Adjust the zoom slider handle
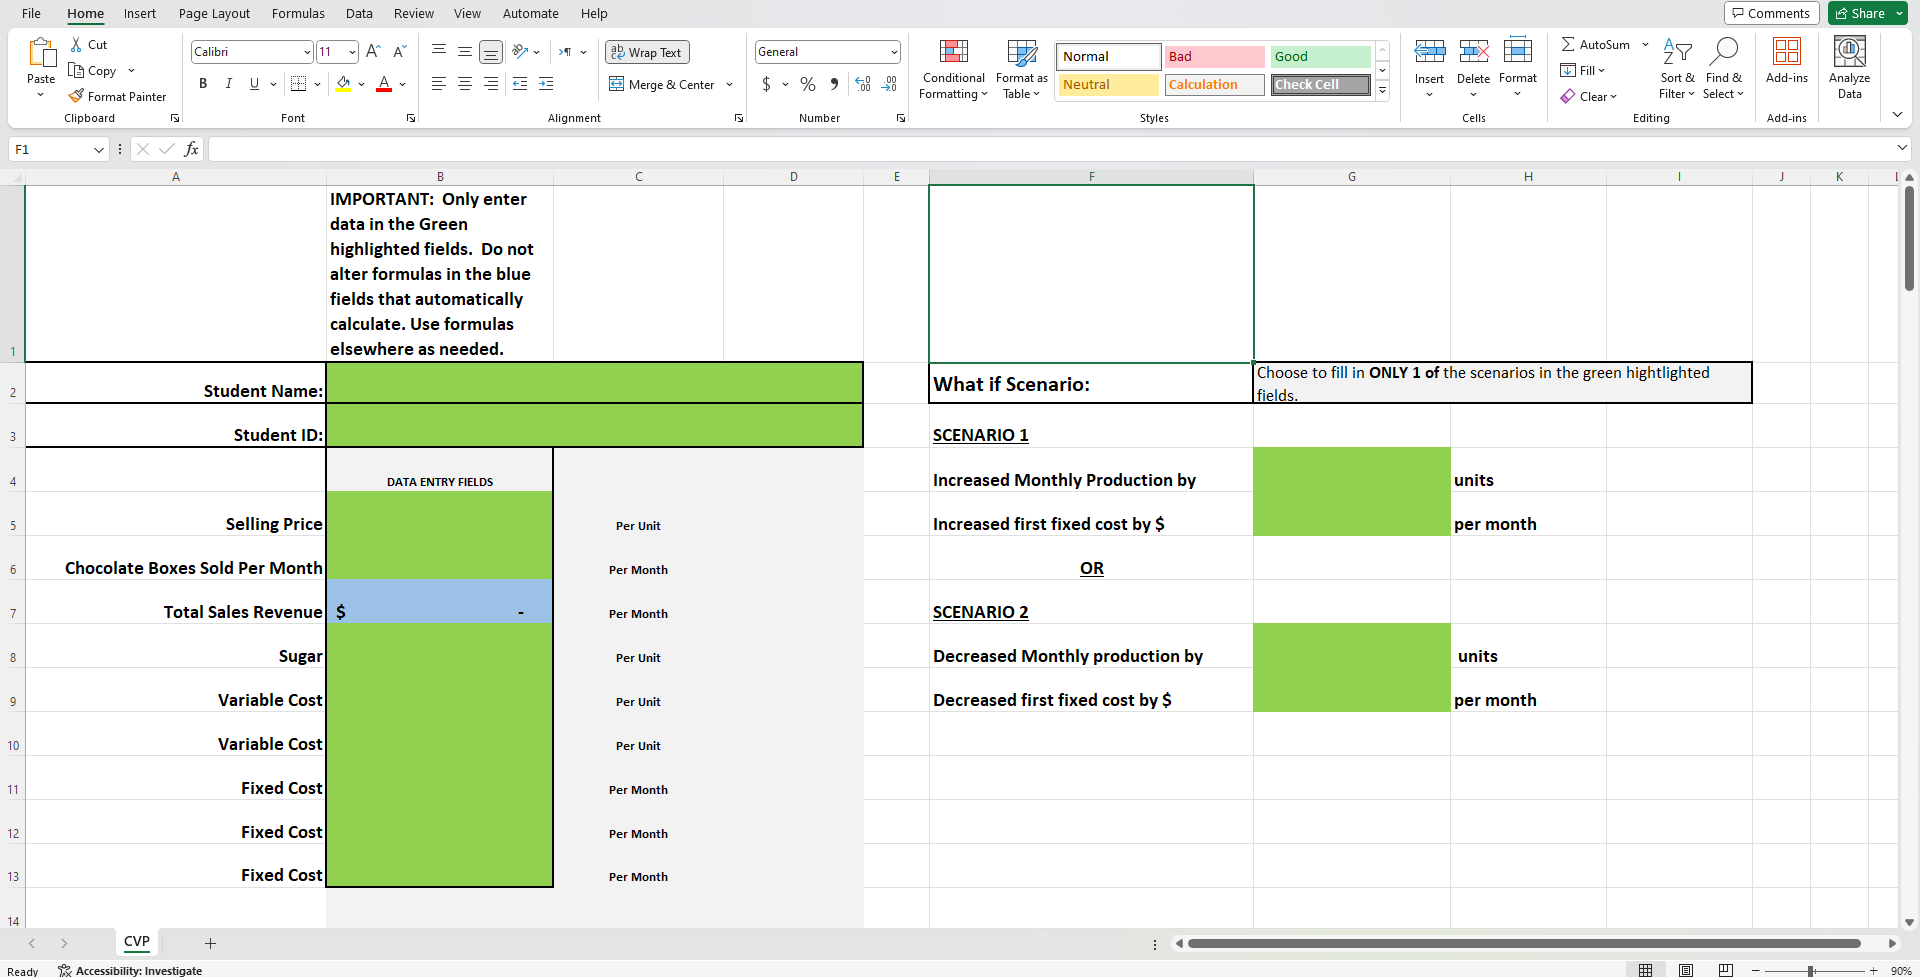Image resolution: width=1920 pixels, height=977 pixels. coord(1811,971)
